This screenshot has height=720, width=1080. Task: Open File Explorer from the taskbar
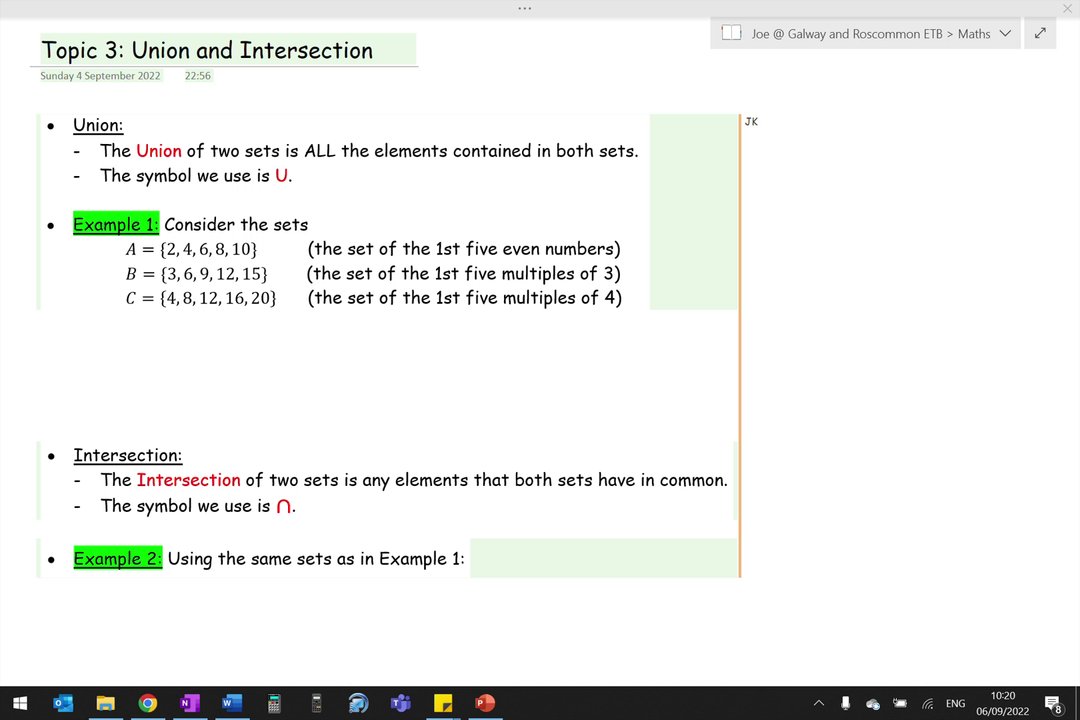[105, 703]
